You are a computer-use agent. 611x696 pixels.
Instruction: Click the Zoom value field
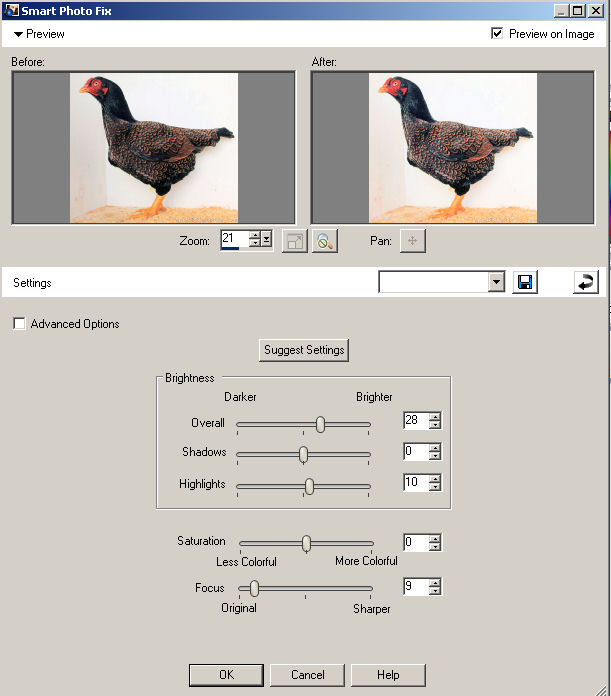[x=235, y=239]
